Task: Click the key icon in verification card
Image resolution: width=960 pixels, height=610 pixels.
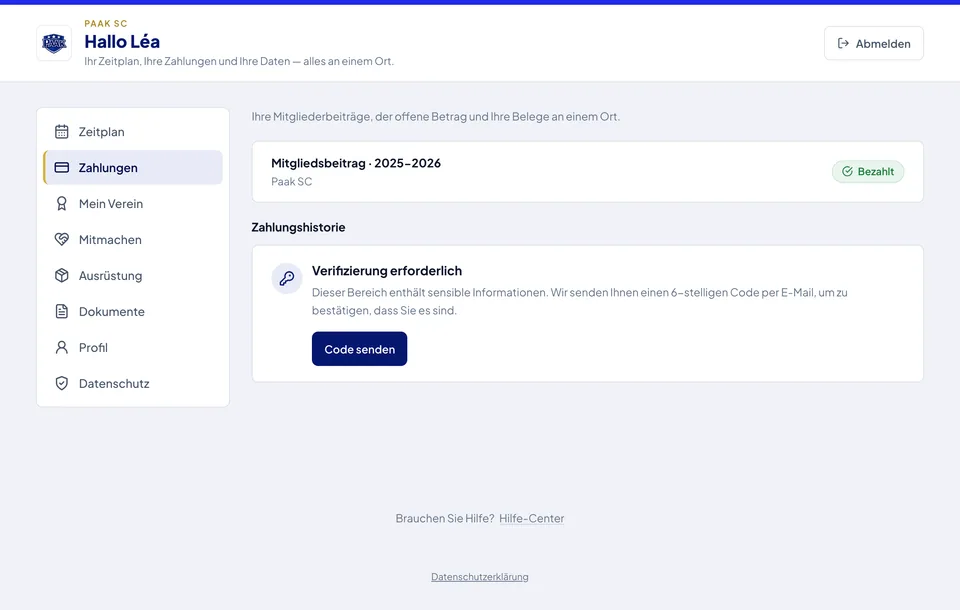Action: point(287,279)
